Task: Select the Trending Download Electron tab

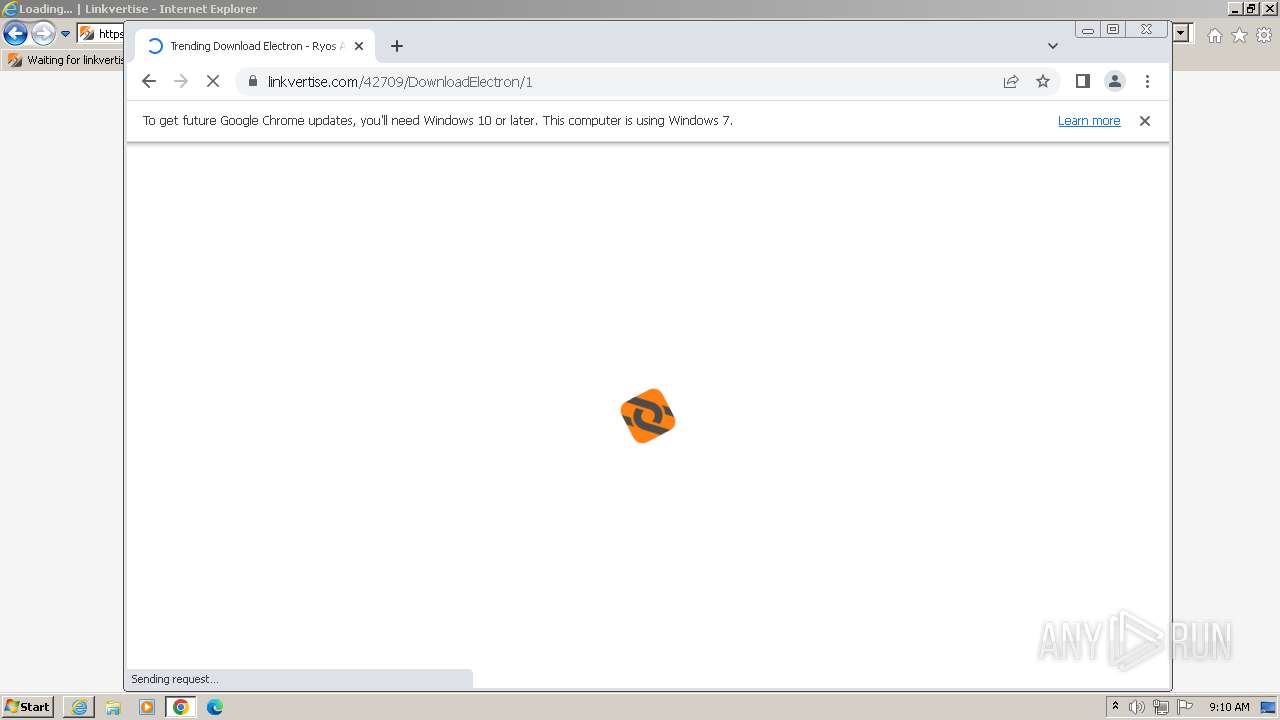Action: pyautogui.click(x=255, y=46)
